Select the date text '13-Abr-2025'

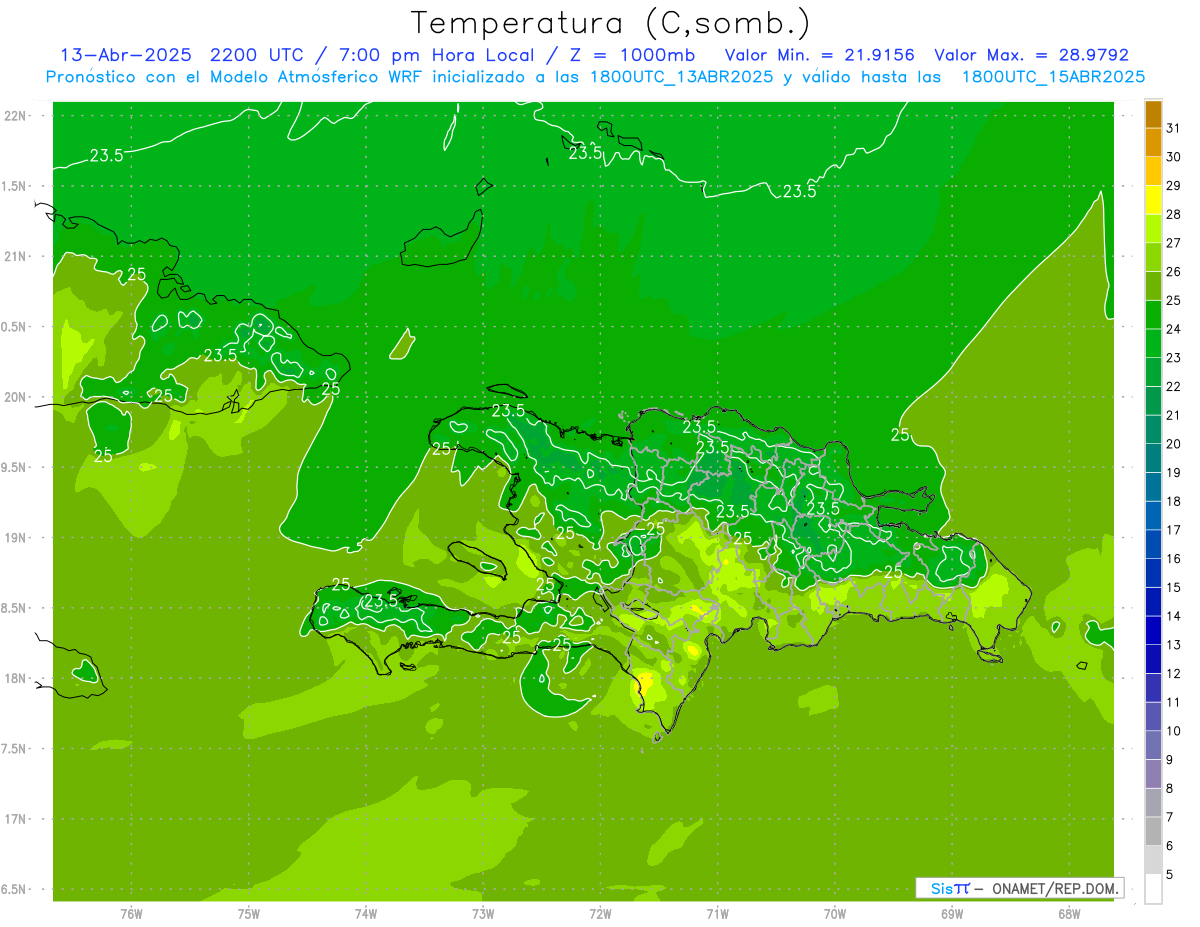click(126, 55)
